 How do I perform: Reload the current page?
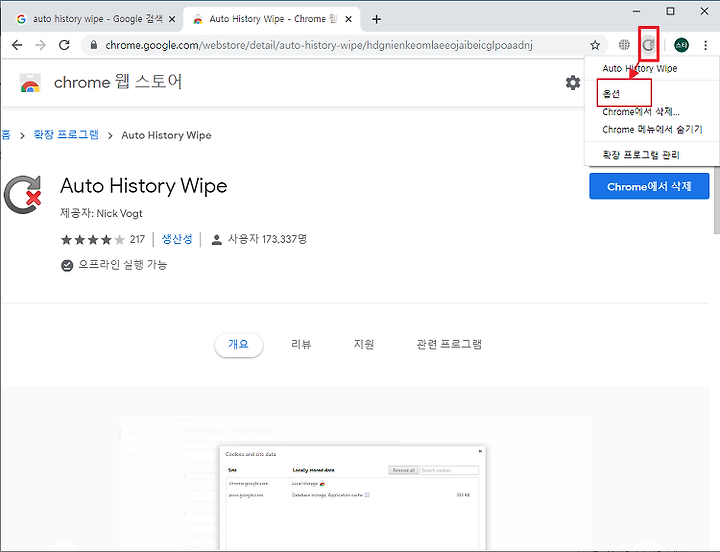pos(64,45)
